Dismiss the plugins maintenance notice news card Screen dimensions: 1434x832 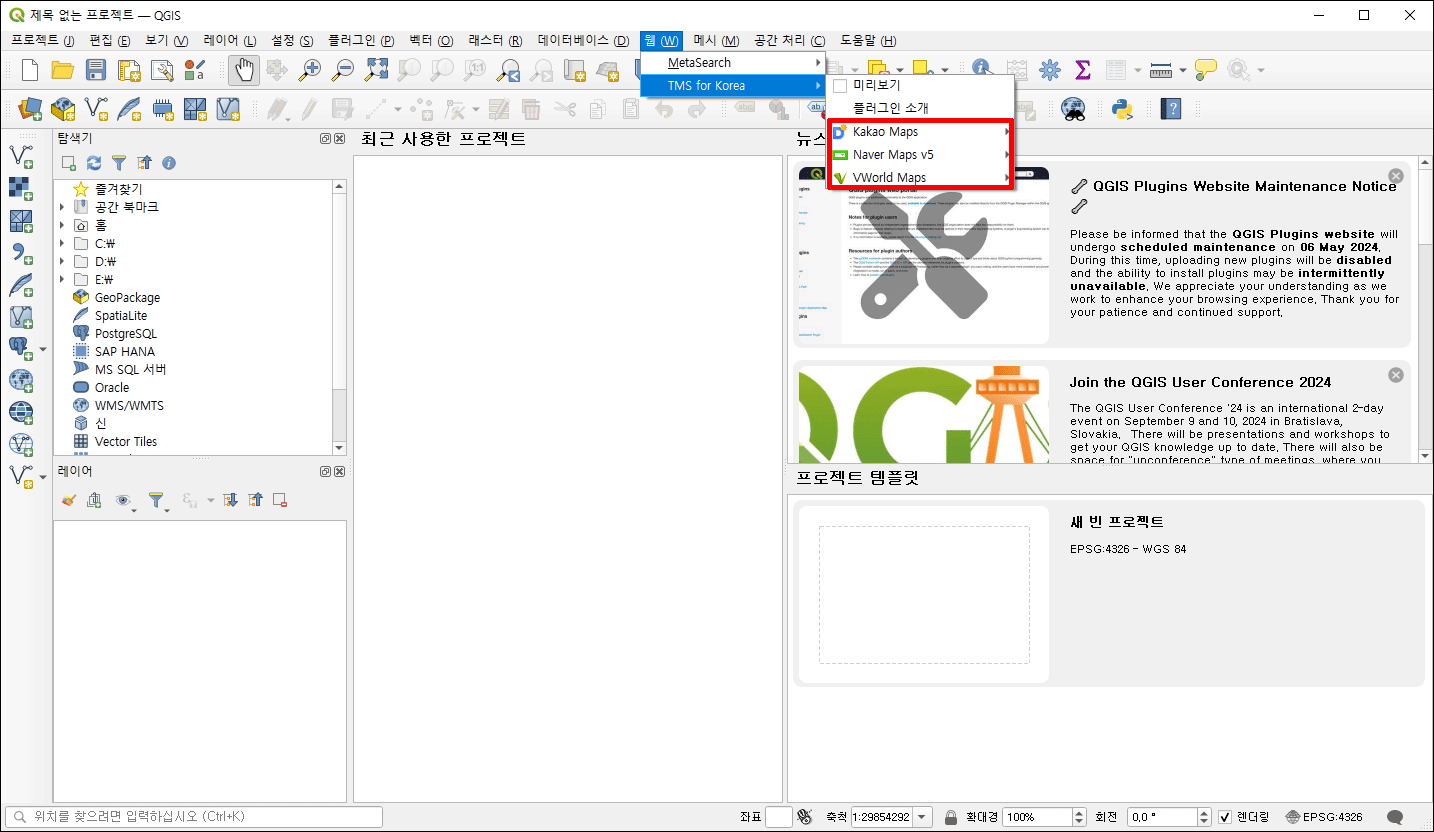pyautogui.click(x=1396, y=176)
